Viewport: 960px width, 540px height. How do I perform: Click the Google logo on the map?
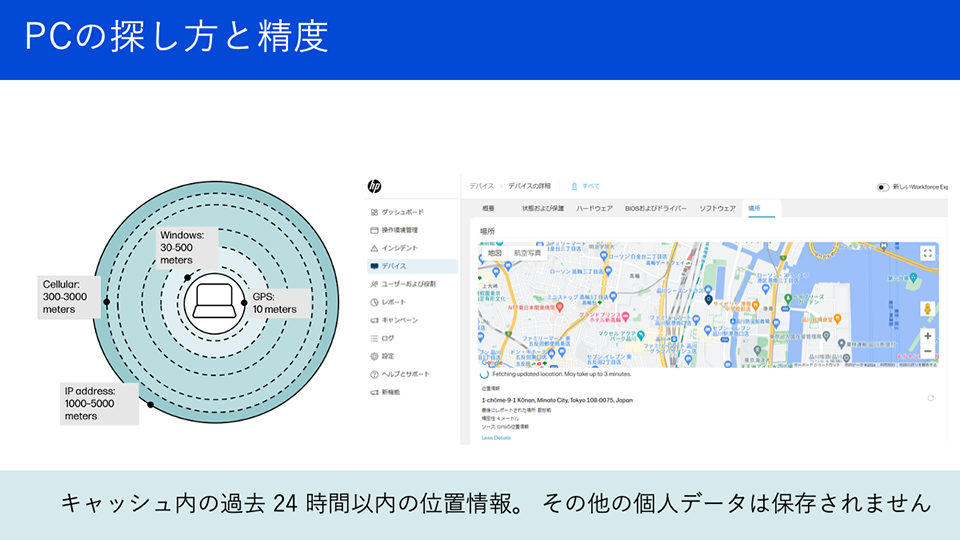[492, 363]
